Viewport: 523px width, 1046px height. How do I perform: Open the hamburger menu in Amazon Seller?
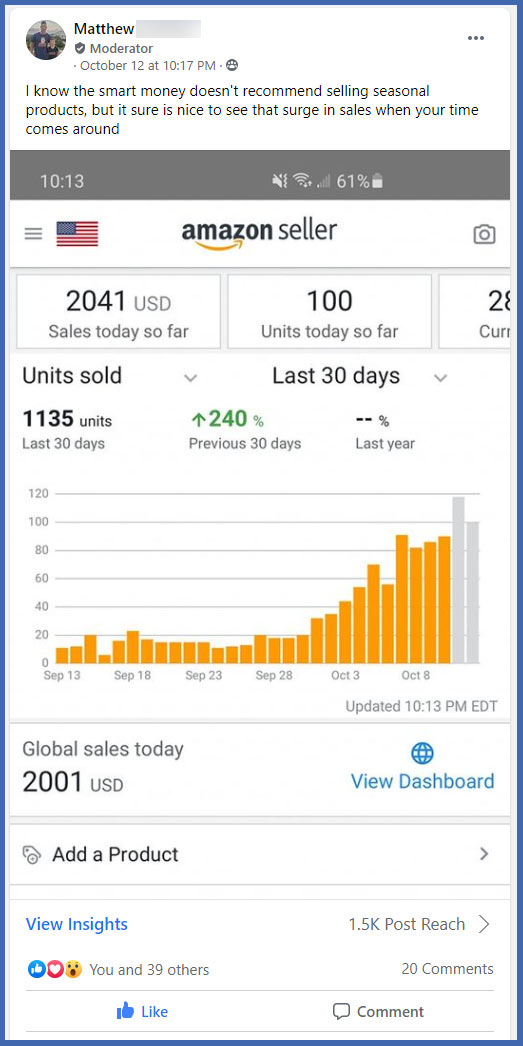tap(33, 233)
